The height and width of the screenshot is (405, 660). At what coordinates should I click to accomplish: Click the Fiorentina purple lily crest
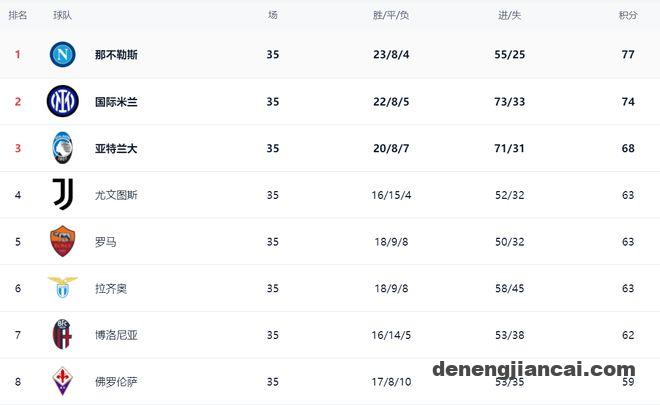[63, 381]
